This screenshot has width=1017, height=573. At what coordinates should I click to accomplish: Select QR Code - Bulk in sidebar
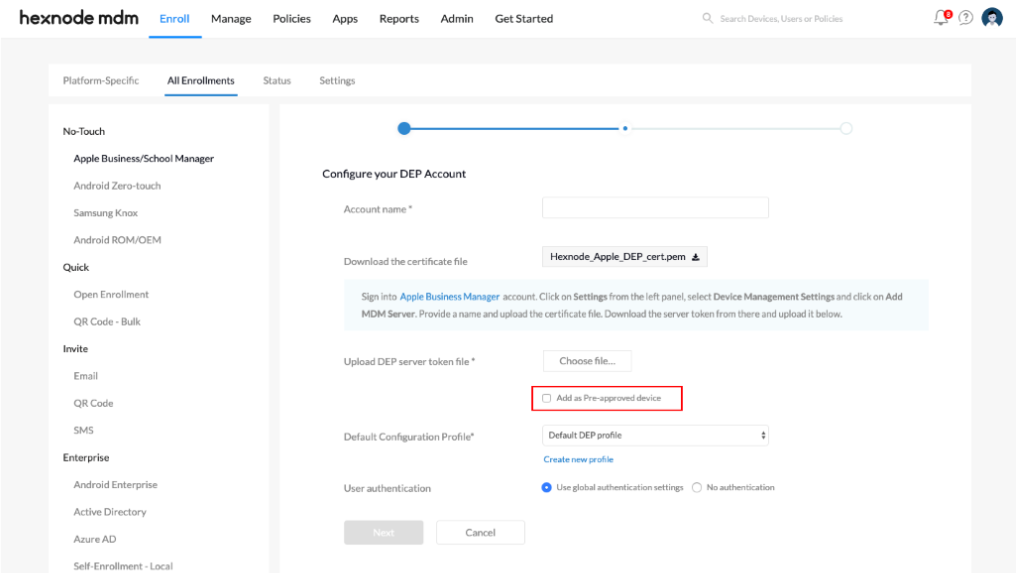pos(106,322)
